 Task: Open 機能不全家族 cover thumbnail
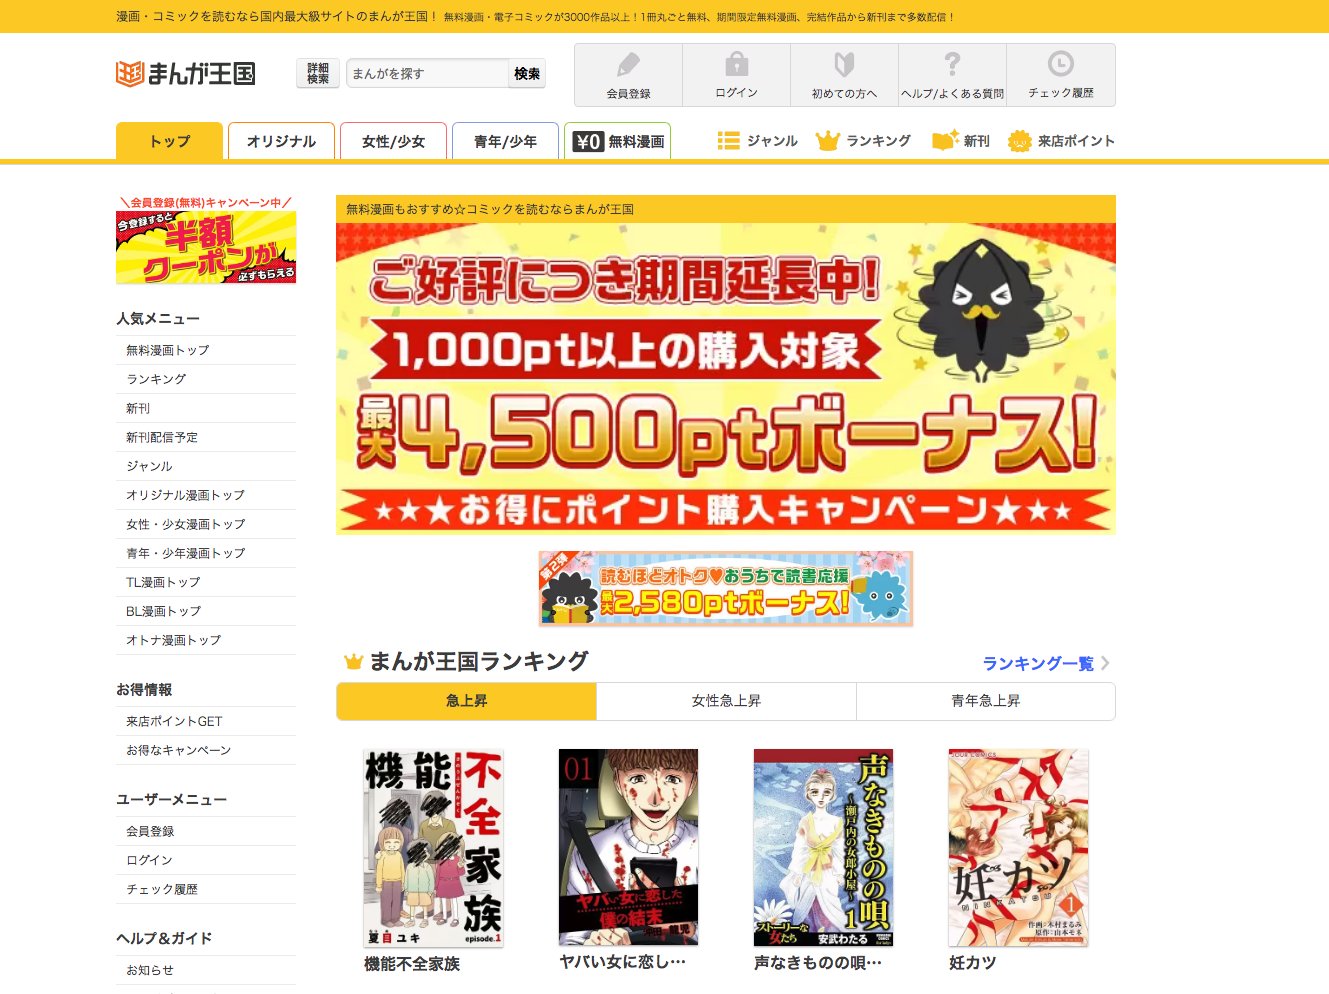coord(433,848)
